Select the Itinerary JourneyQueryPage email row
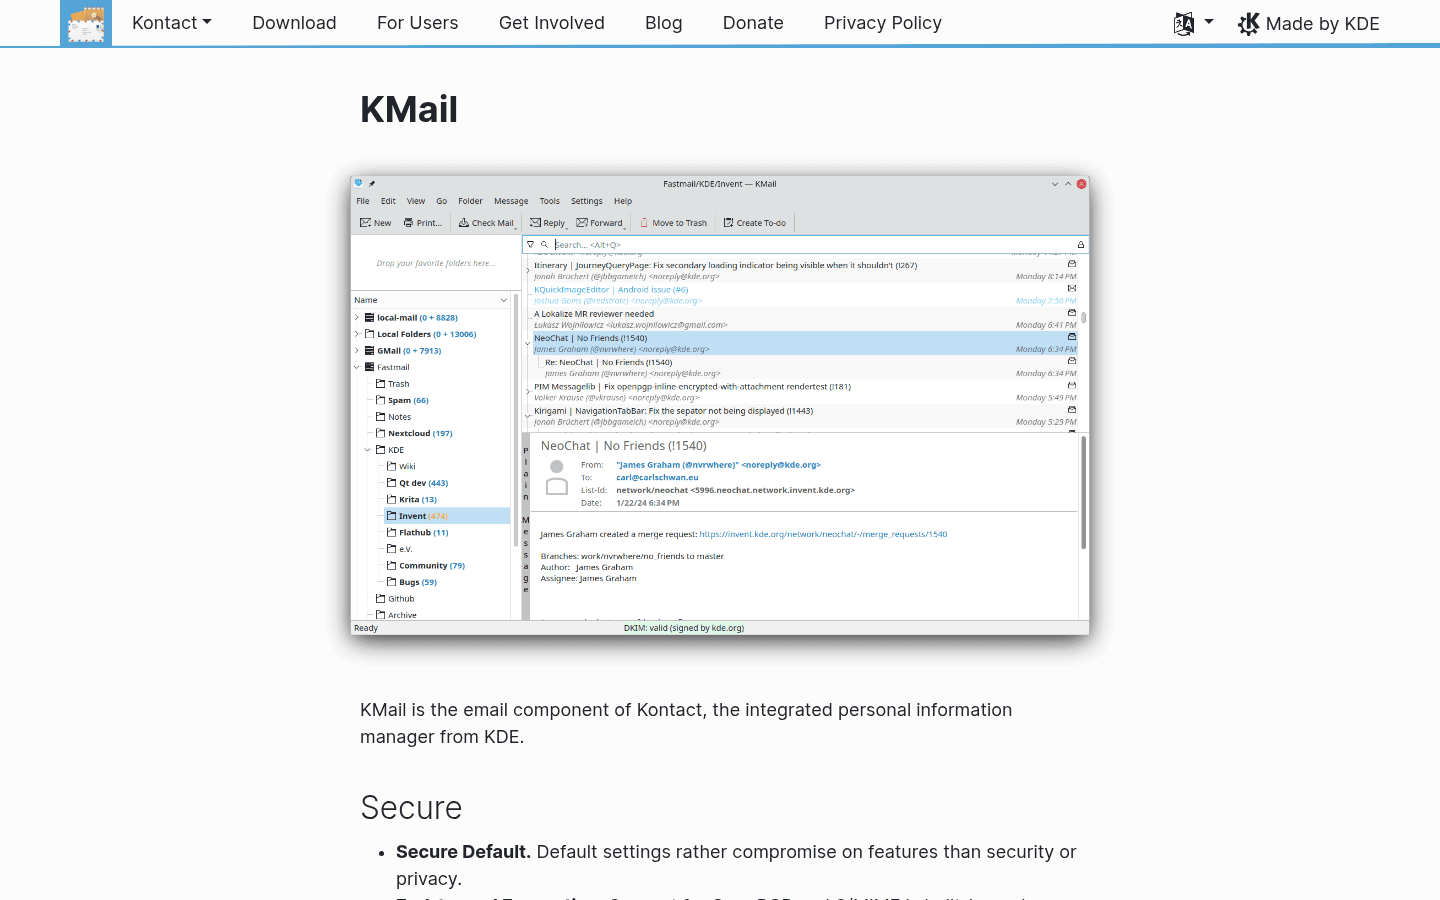 [805, 271]
